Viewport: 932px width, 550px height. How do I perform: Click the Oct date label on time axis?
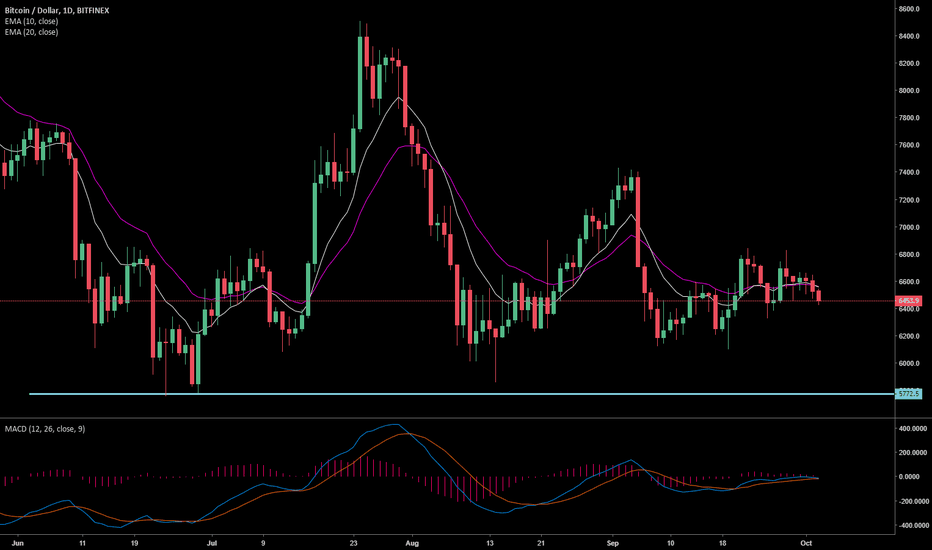807,543
